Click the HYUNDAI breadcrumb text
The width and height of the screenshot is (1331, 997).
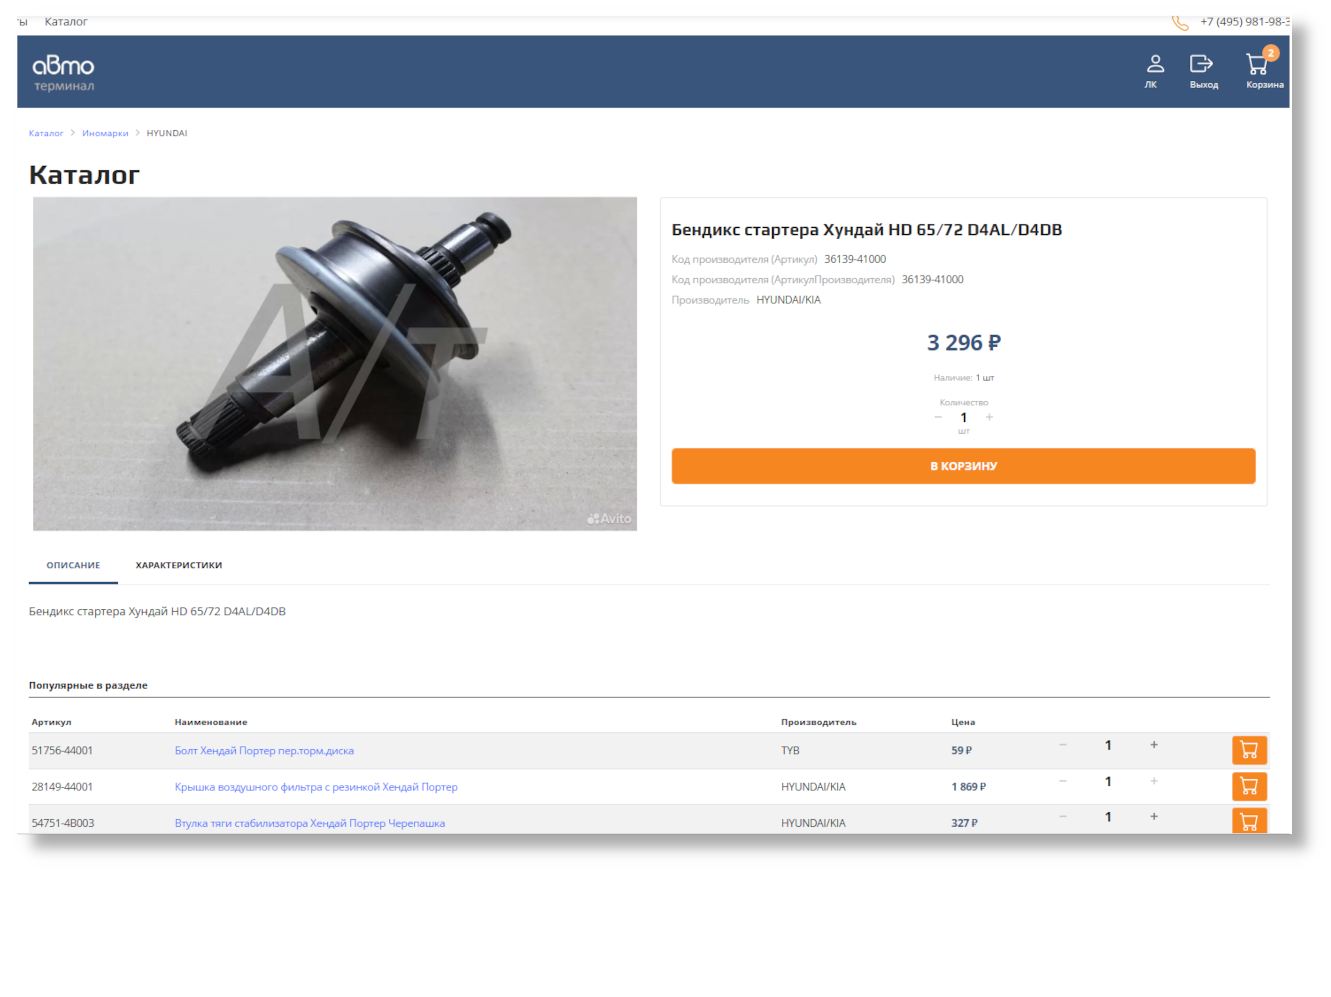(167, 133)
